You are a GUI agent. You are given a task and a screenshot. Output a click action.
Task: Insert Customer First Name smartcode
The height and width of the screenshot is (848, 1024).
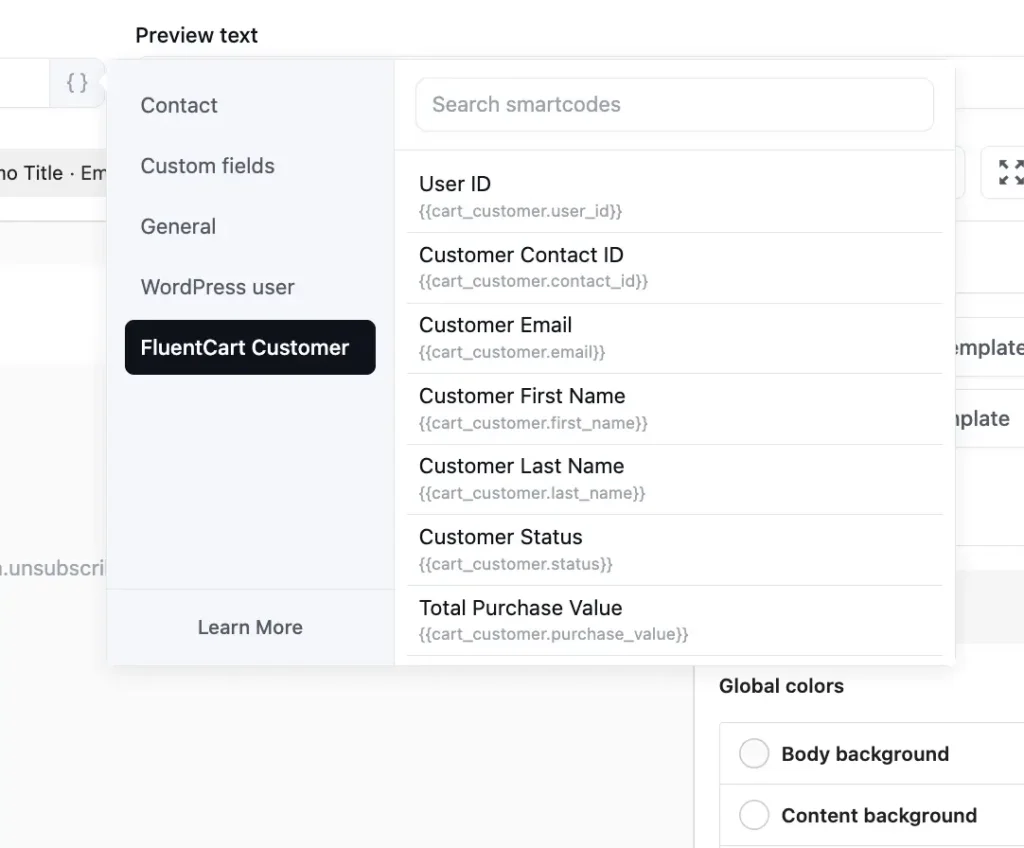tap(675, 409)
